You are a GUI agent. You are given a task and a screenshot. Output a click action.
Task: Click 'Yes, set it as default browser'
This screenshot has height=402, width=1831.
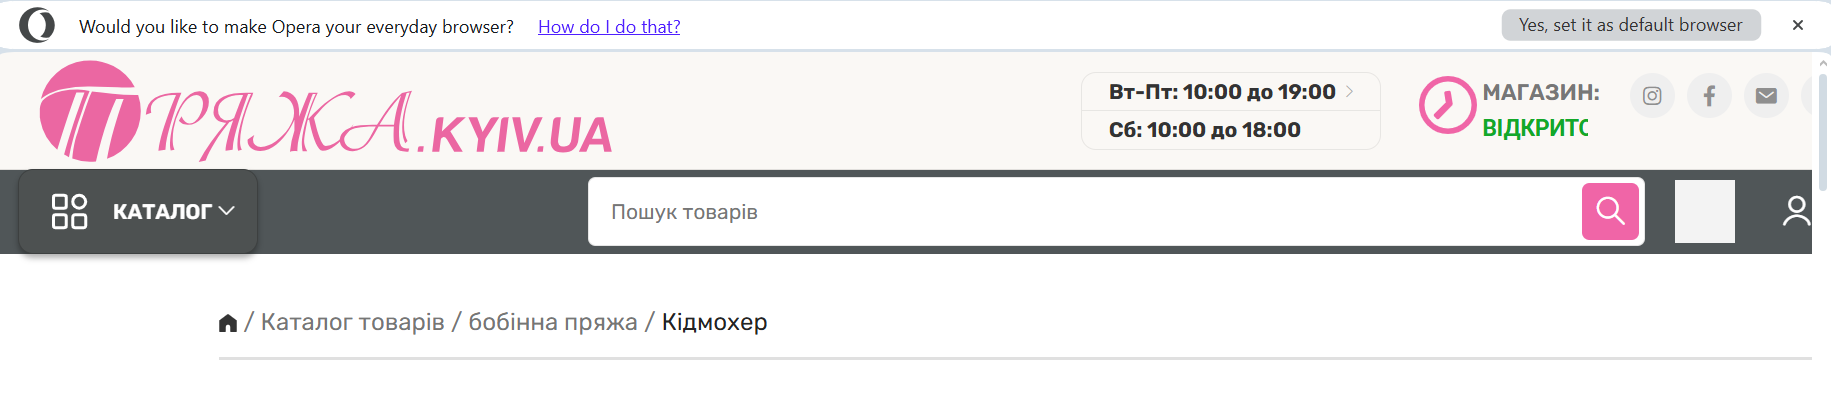tap(1631, 25)
